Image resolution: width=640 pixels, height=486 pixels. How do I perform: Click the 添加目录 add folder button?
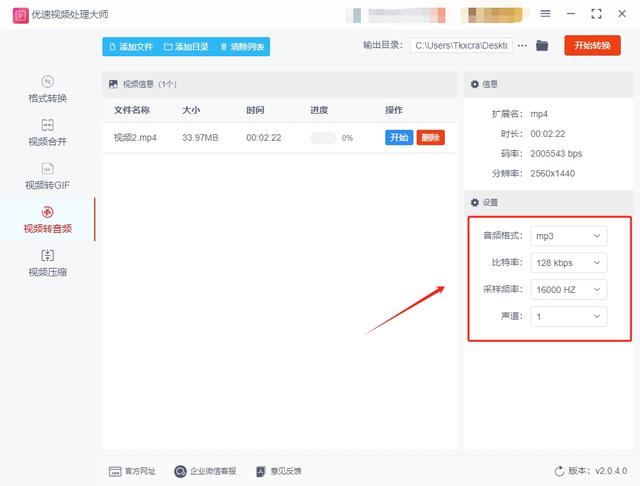pos(186,47)
